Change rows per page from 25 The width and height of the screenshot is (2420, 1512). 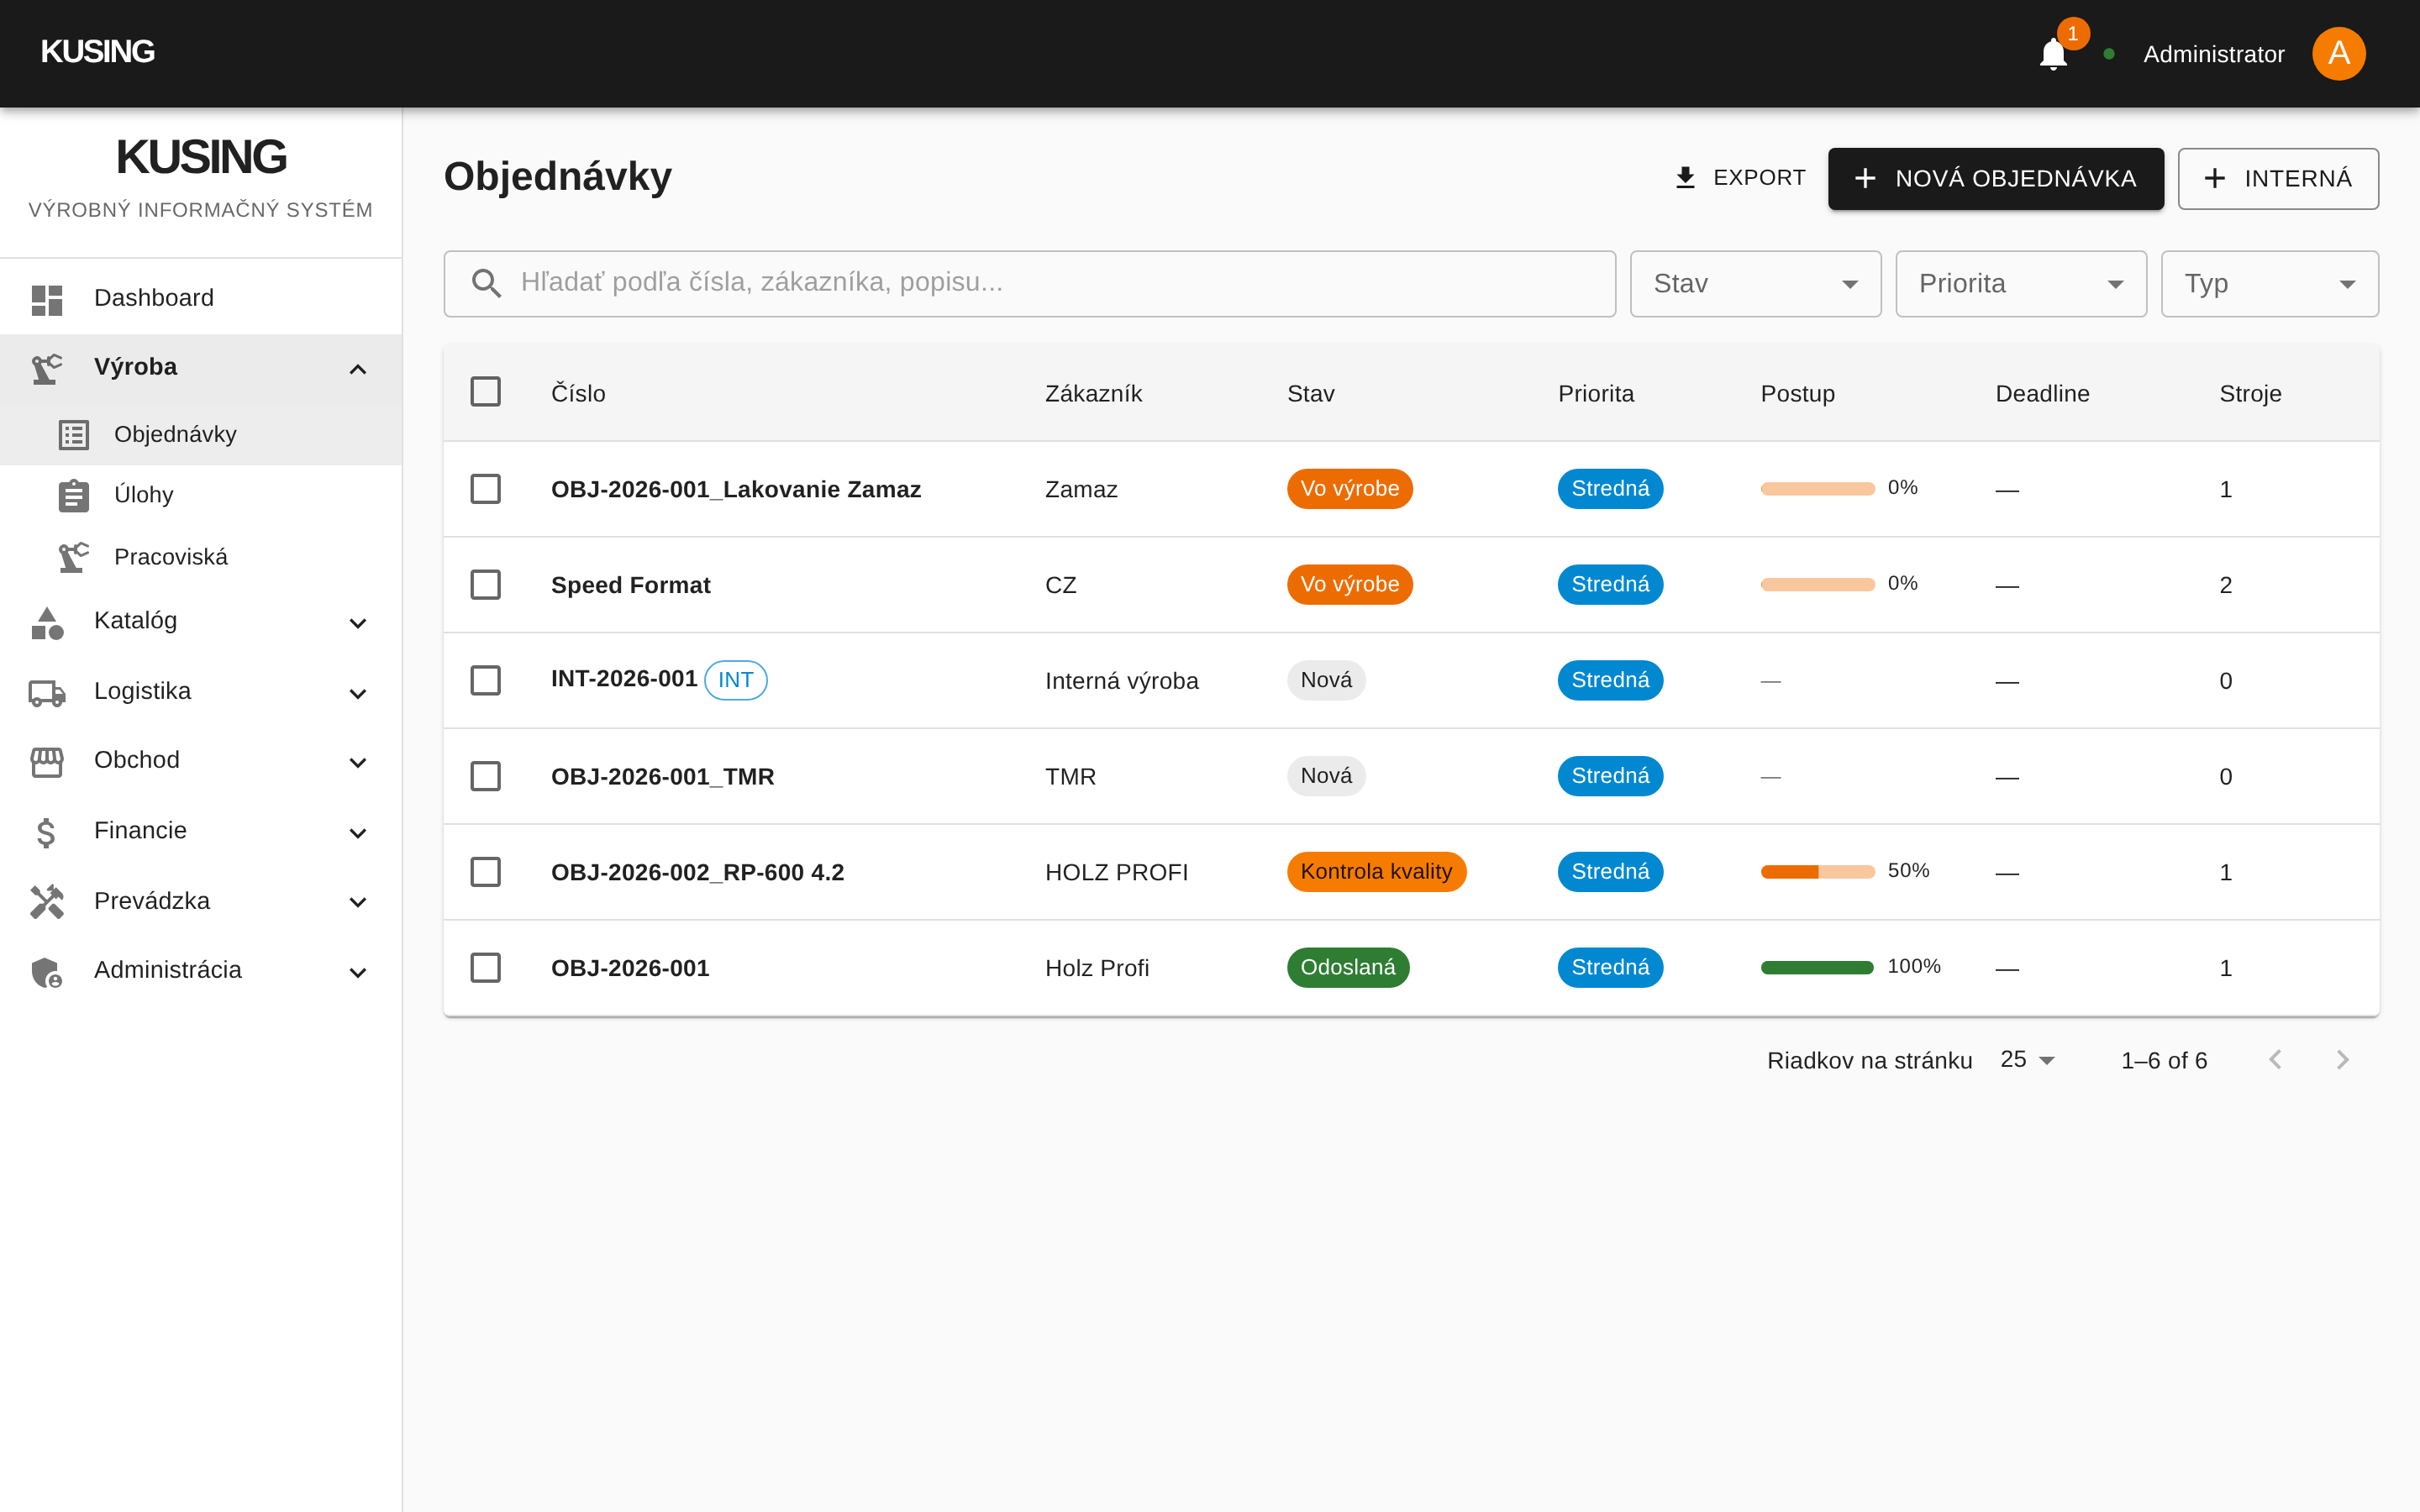[x=2027, y=1060]
